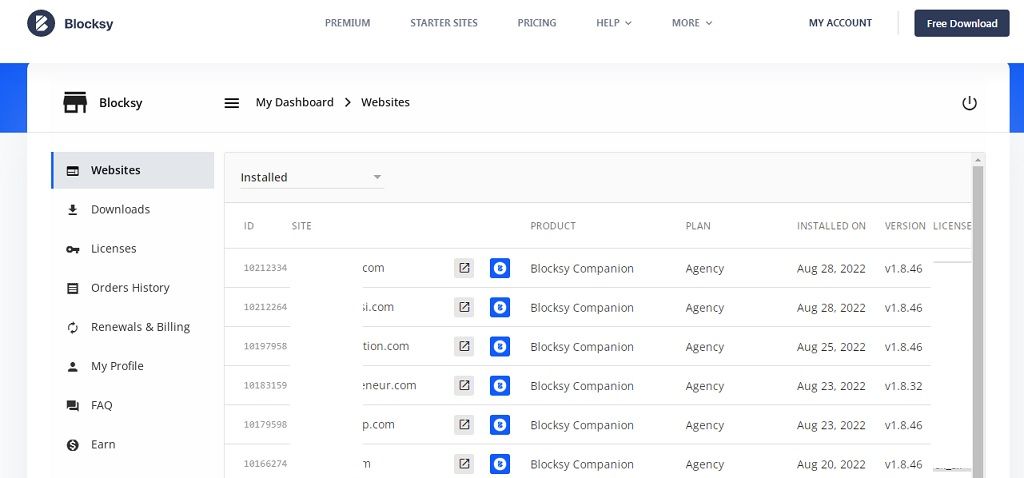Click My Dashboard breadcrumb
Image resolution: width=1024 pixels, height=478 pixels.
[295, 103]
